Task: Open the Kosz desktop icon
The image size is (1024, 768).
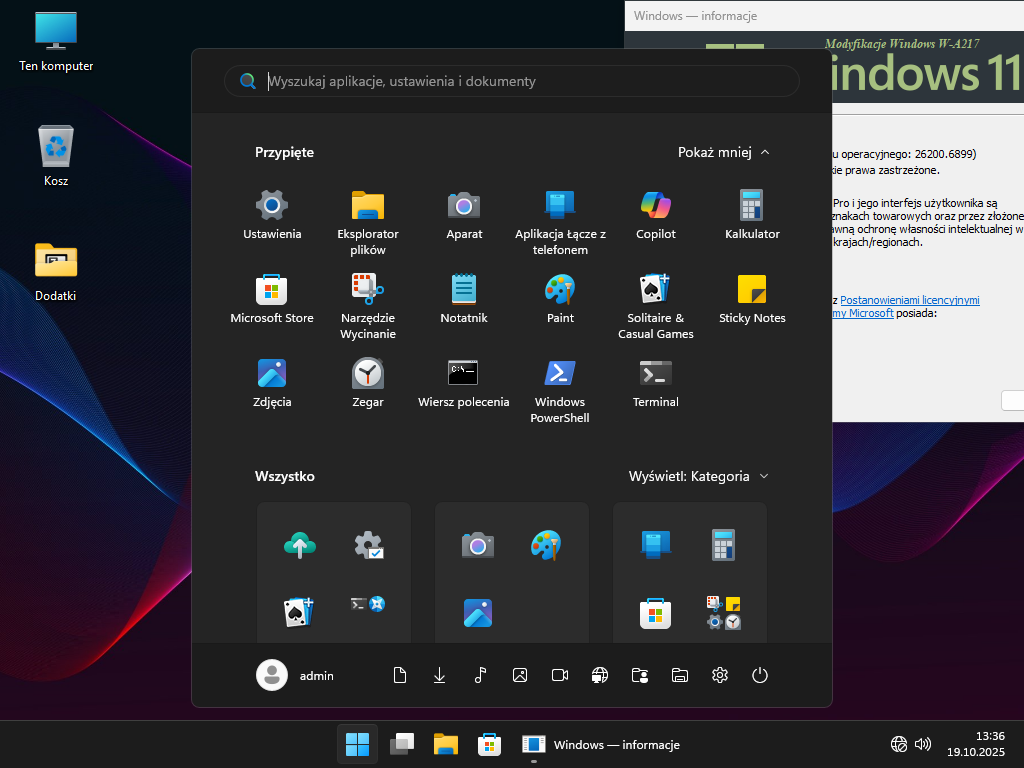Action: coord(56,157)
